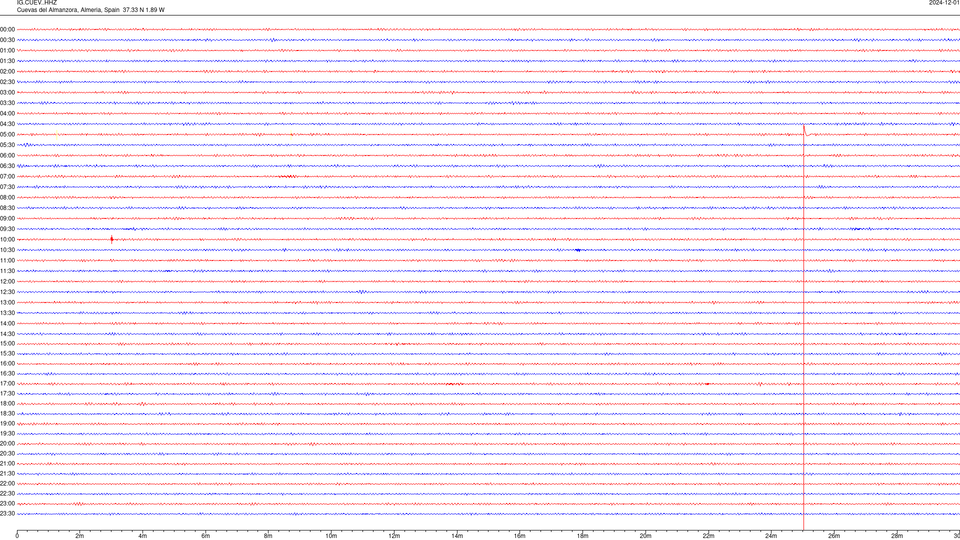The image size is (960, 540).
Task: Click the 21:00 time label
Action: [7, 463]
